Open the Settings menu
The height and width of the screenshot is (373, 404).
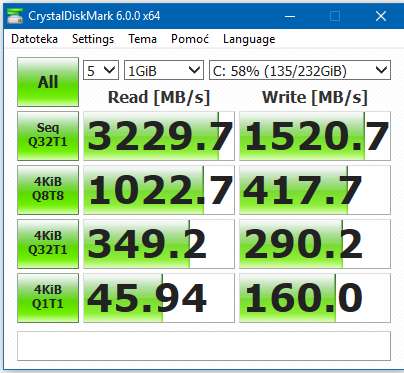(x=93, y=39)
